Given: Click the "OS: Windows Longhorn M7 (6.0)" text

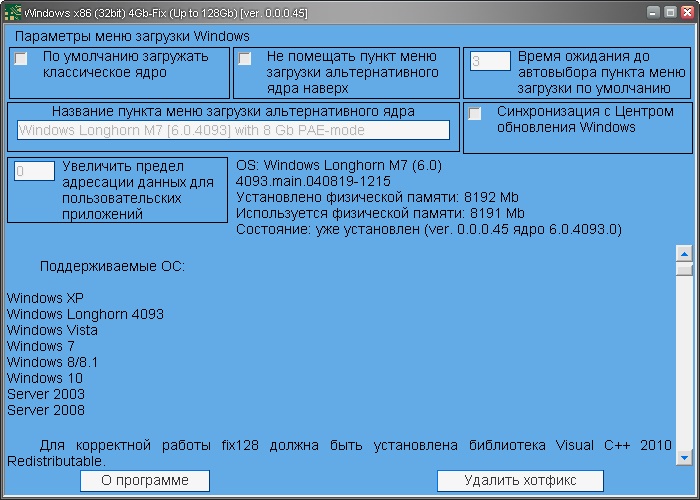Looking at the screenshot, I should coord(339,166).
